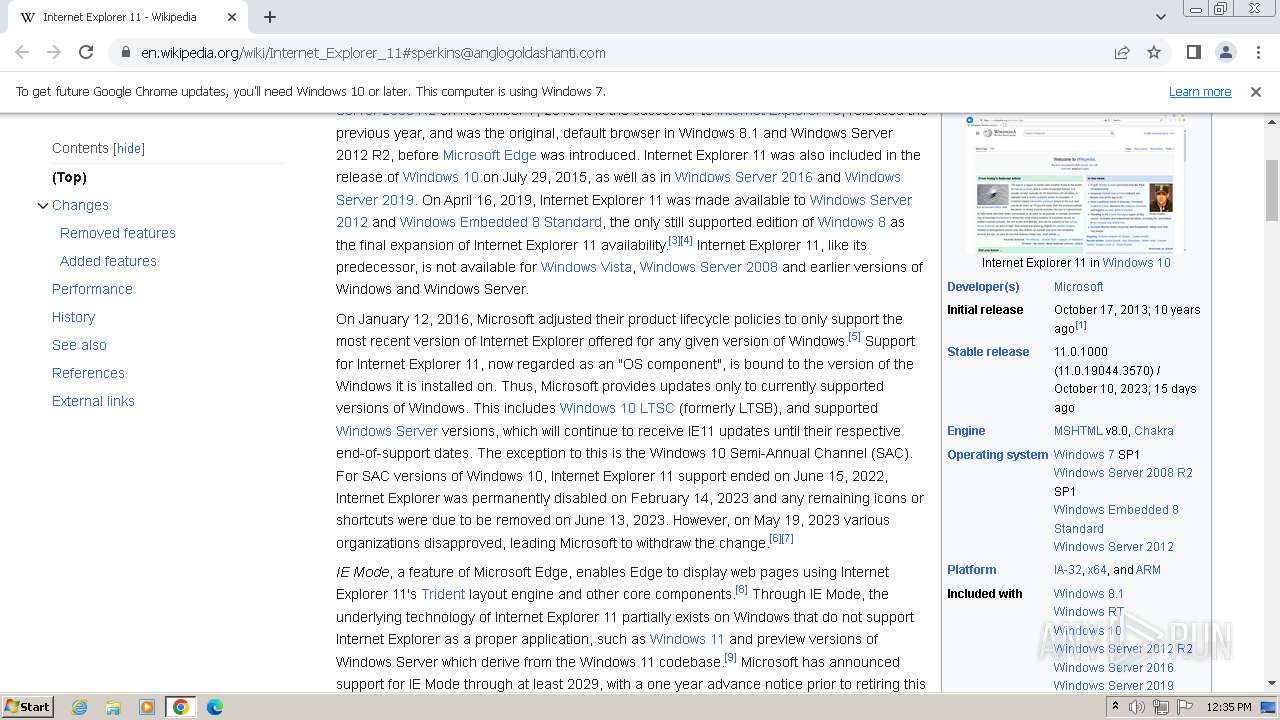
Task: Open the Windows Vista link
Action: [x=587, y=267]
